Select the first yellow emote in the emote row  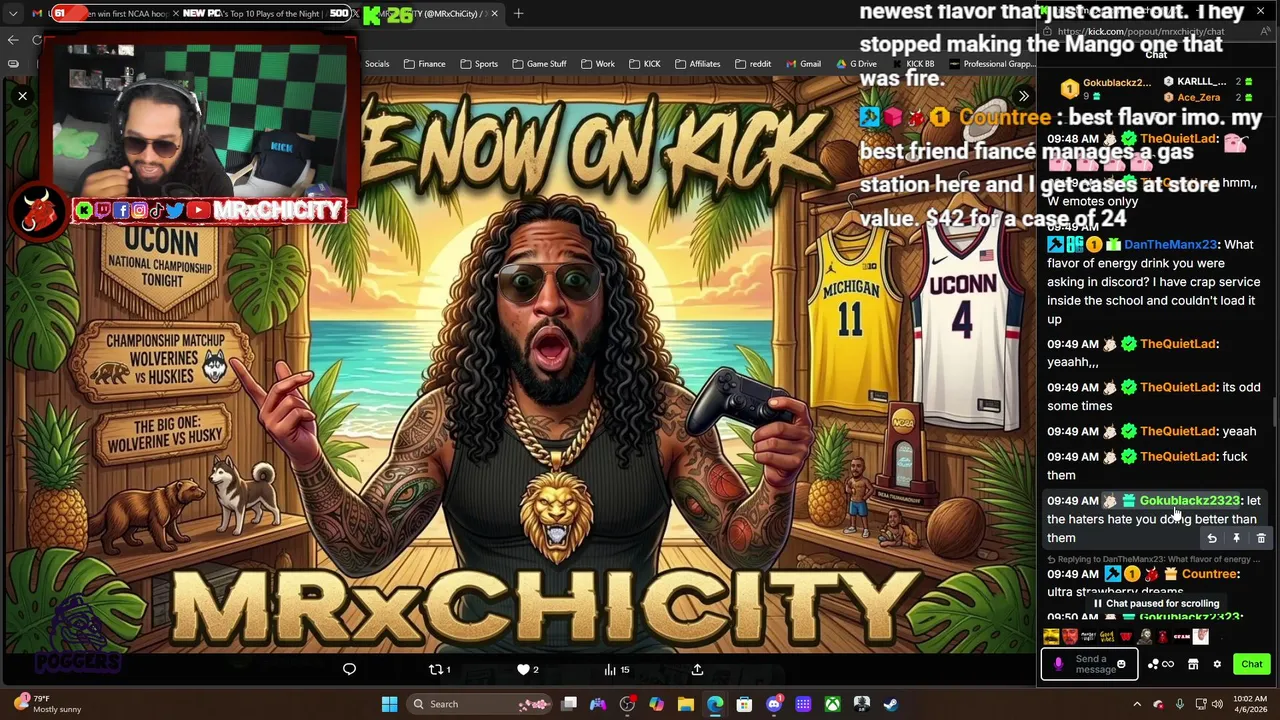[x=1051, y=636]
